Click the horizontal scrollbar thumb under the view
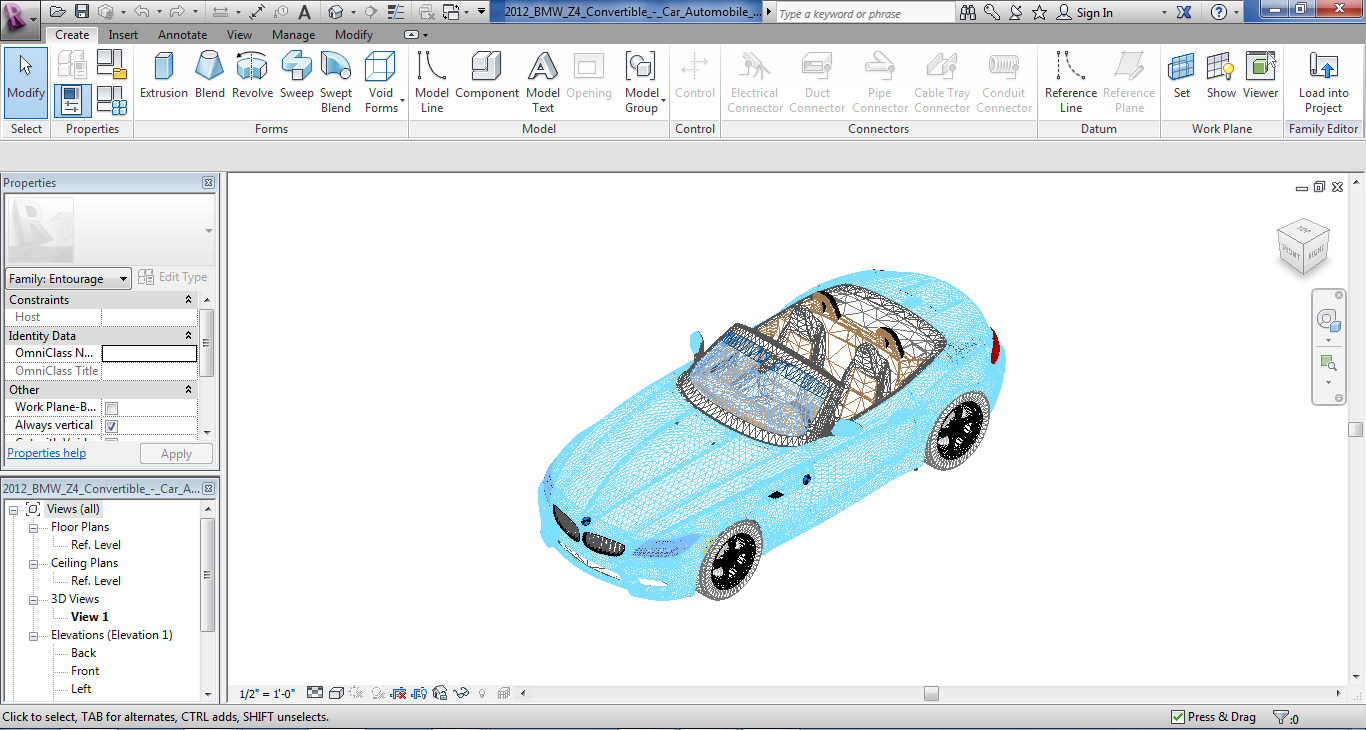 click(x=931, y=693)
